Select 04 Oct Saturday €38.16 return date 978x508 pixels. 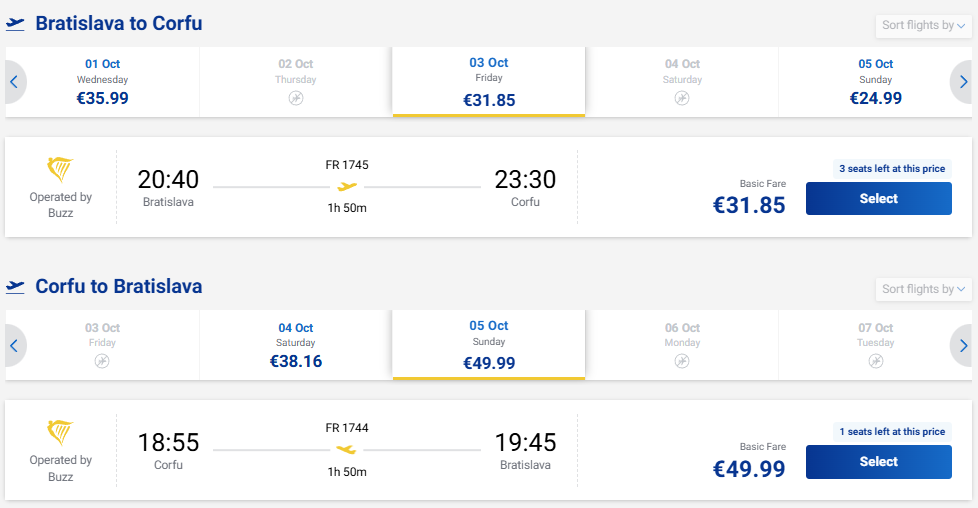click(296, 345)
